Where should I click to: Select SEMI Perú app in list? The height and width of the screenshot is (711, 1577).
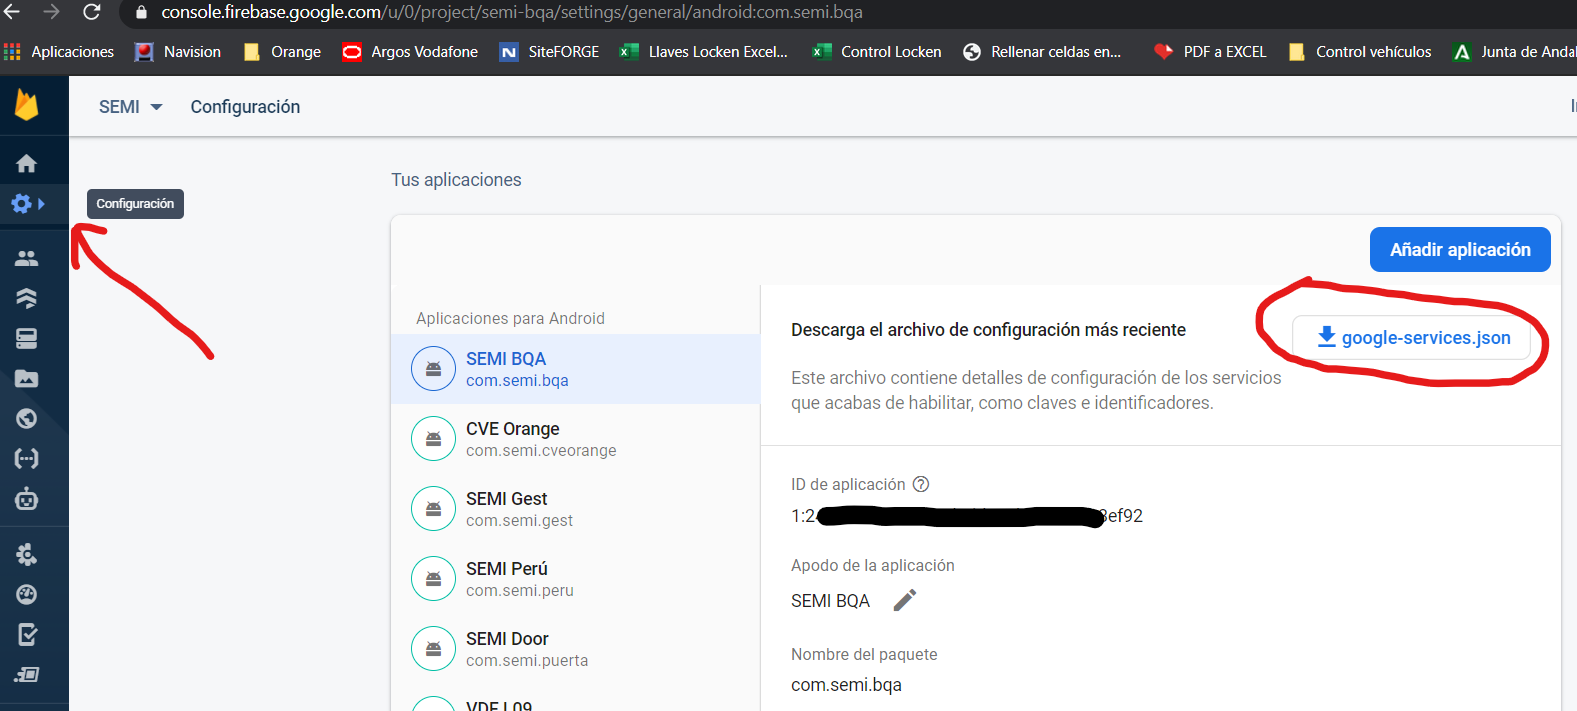575,579
